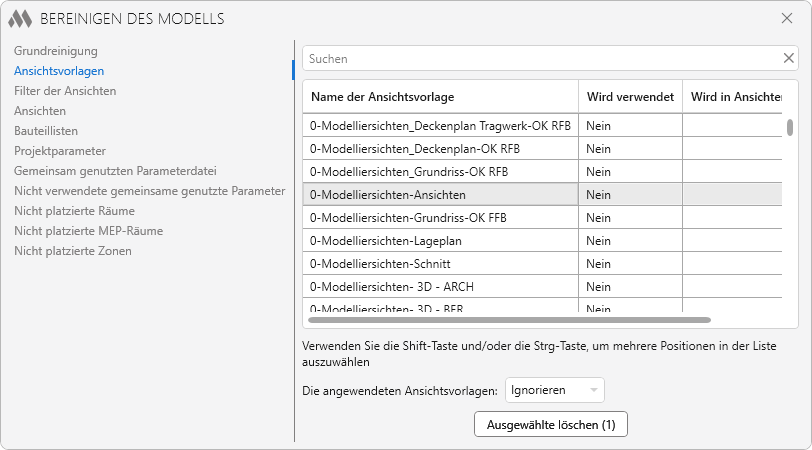Open Nicht platzierte Zonen entry

[x=72, y=251]
